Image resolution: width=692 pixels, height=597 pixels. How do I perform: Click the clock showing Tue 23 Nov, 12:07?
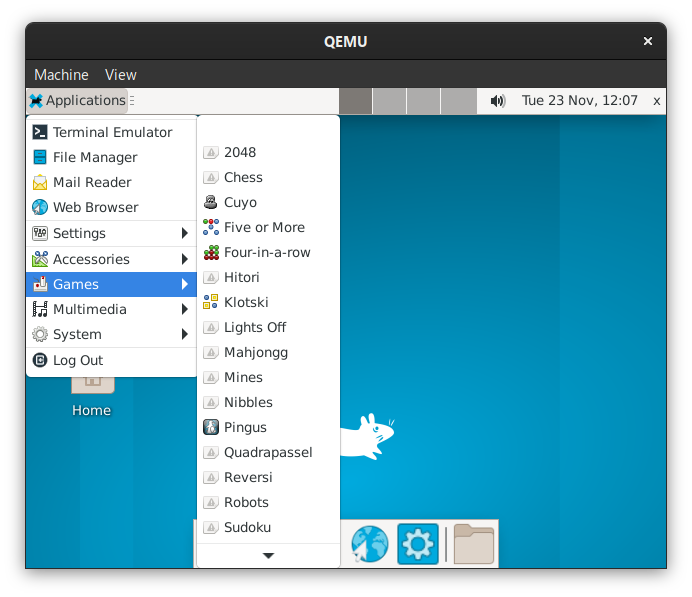pos(580,101)
